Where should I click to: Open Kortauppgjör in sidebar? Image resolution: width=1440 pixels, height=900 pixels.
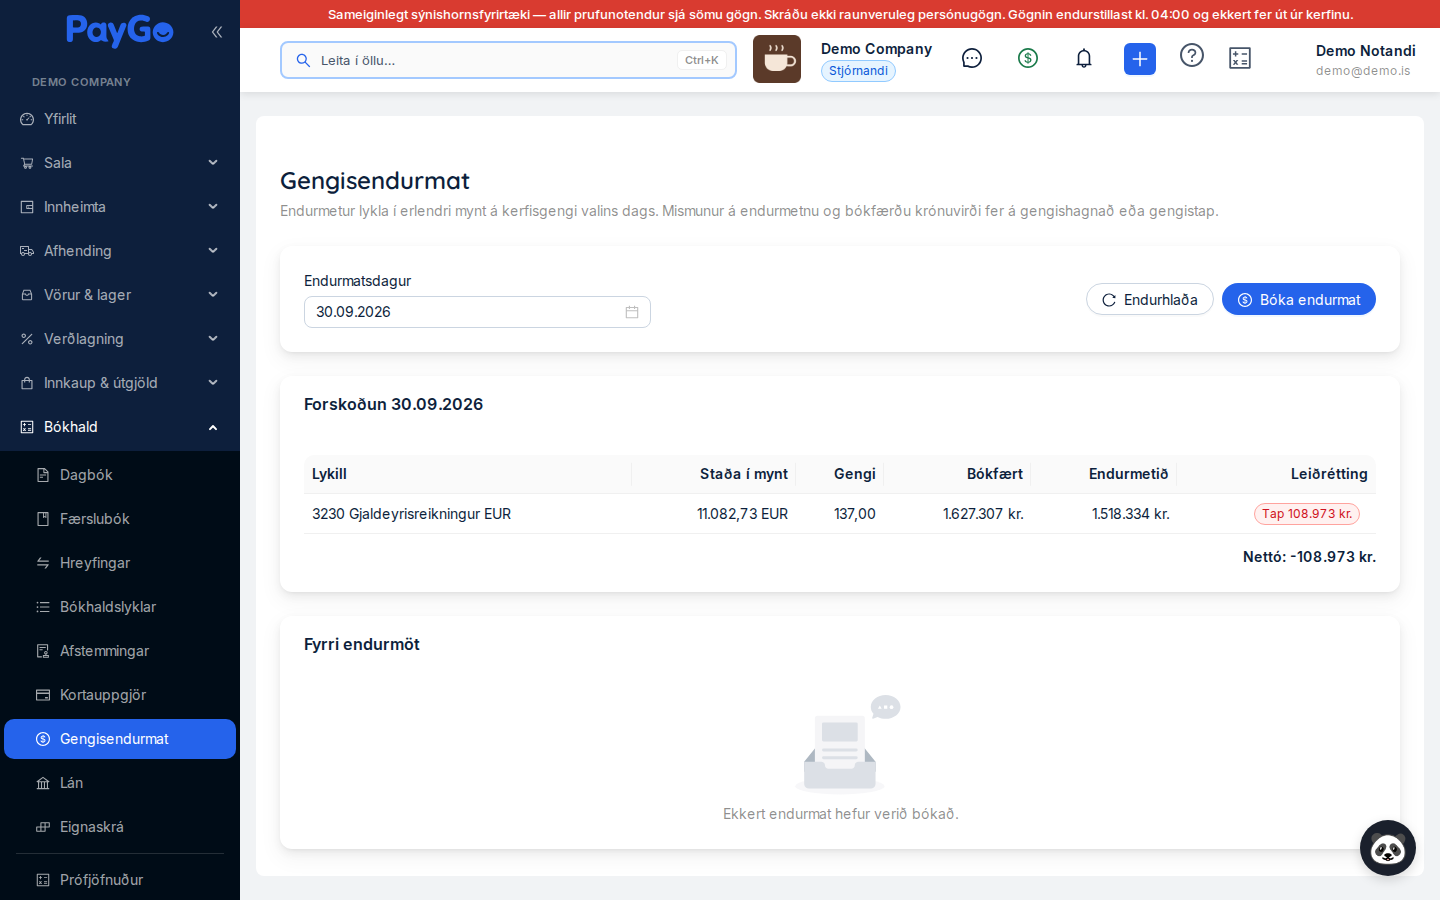pyautogui.click(x=120, y=695)
